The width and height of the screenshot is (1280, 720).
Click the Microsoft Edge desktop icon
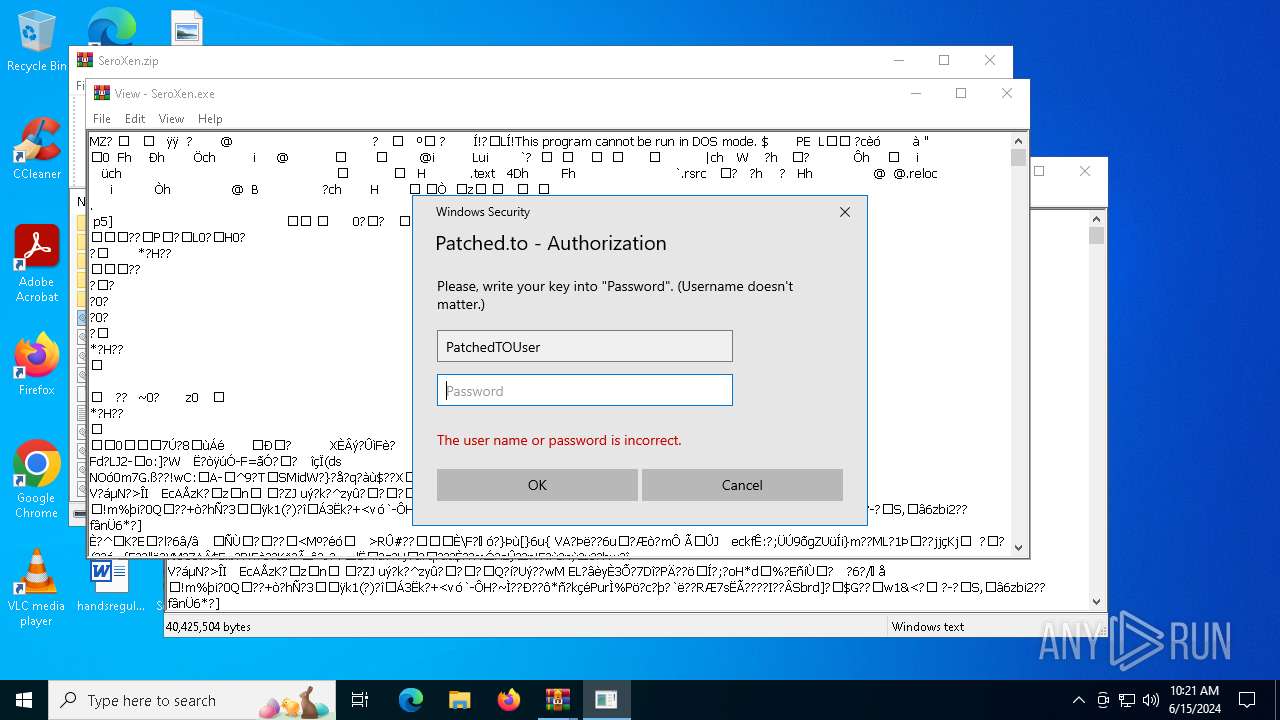[x=112, y=26]
